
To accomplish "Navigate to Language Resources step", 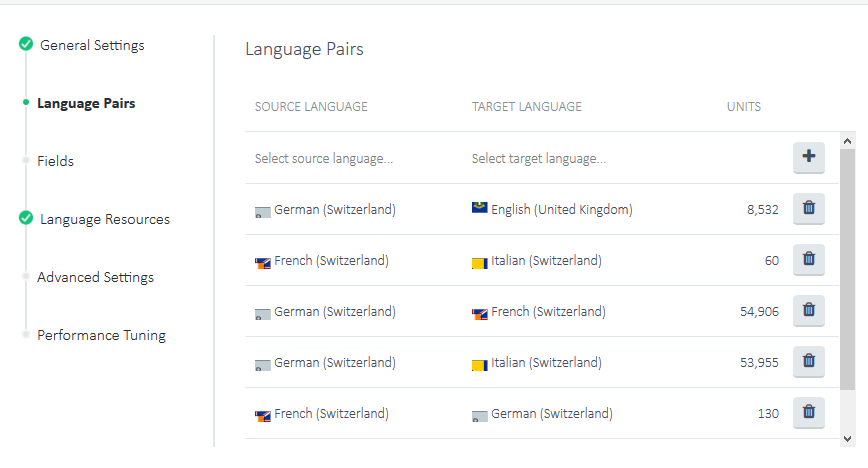I will click(x=105, y=219).
